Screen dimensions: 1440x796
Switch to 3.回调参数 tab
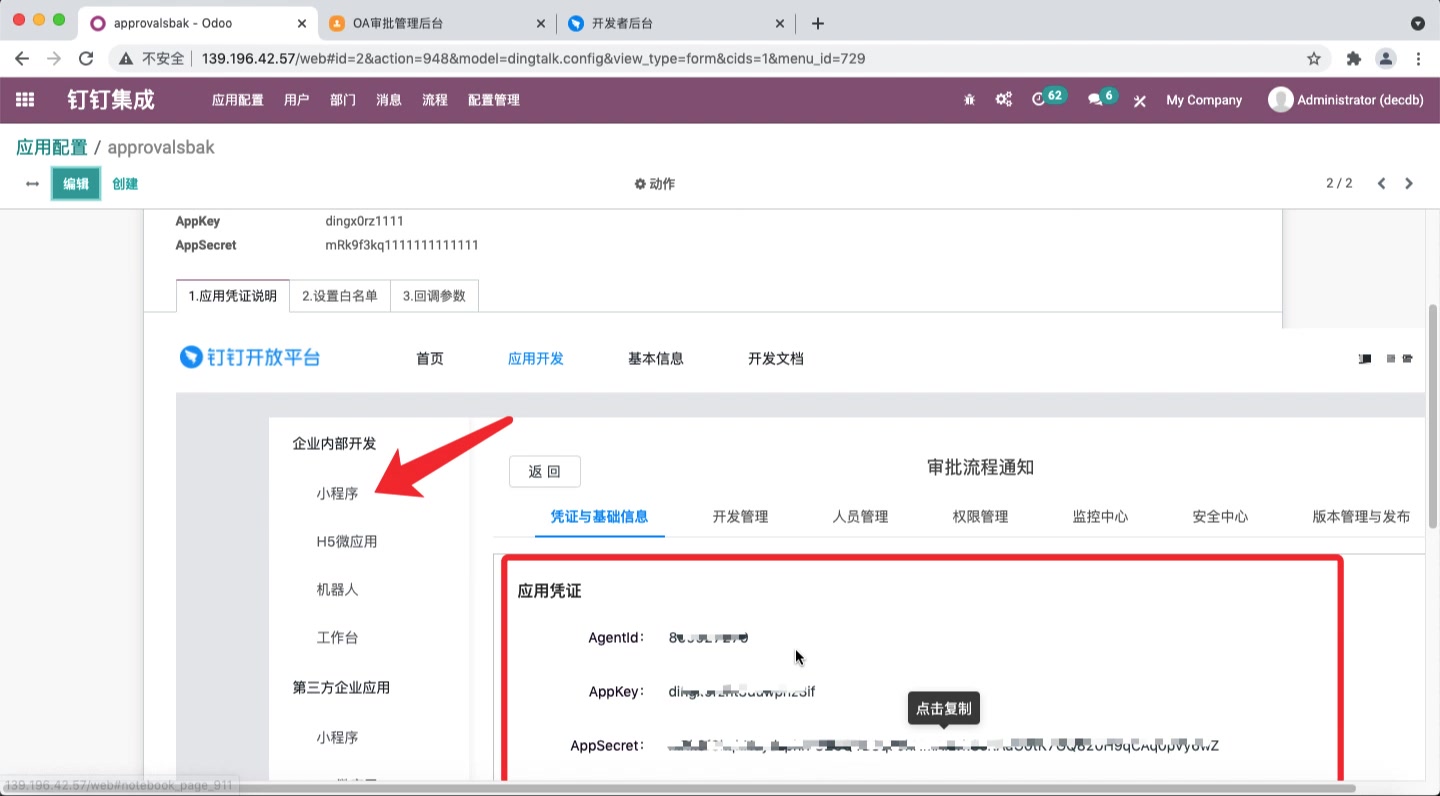coord(434,296)
